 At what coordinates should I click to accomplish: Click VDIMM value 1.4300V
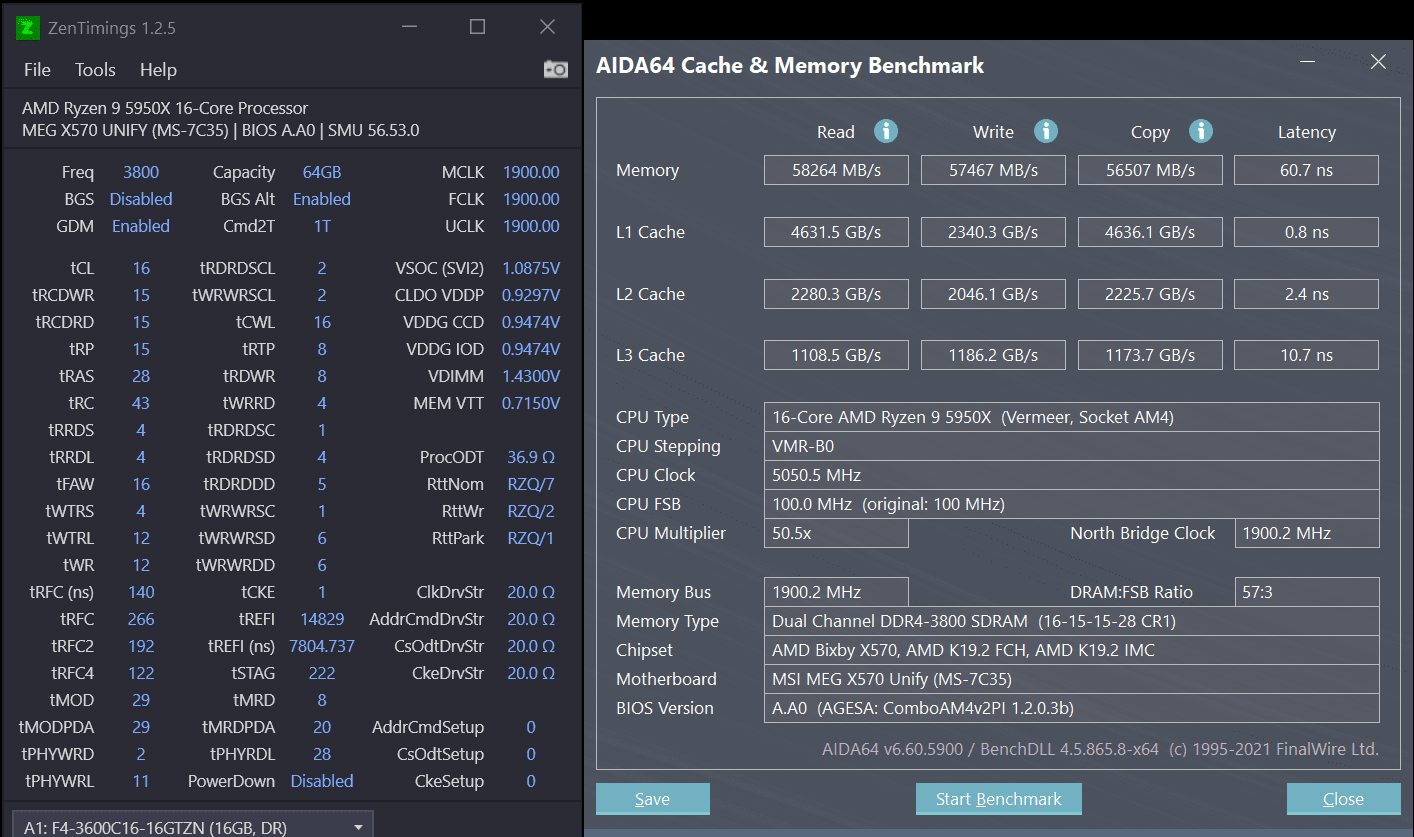pyautogui.click(x=531, y=376)
